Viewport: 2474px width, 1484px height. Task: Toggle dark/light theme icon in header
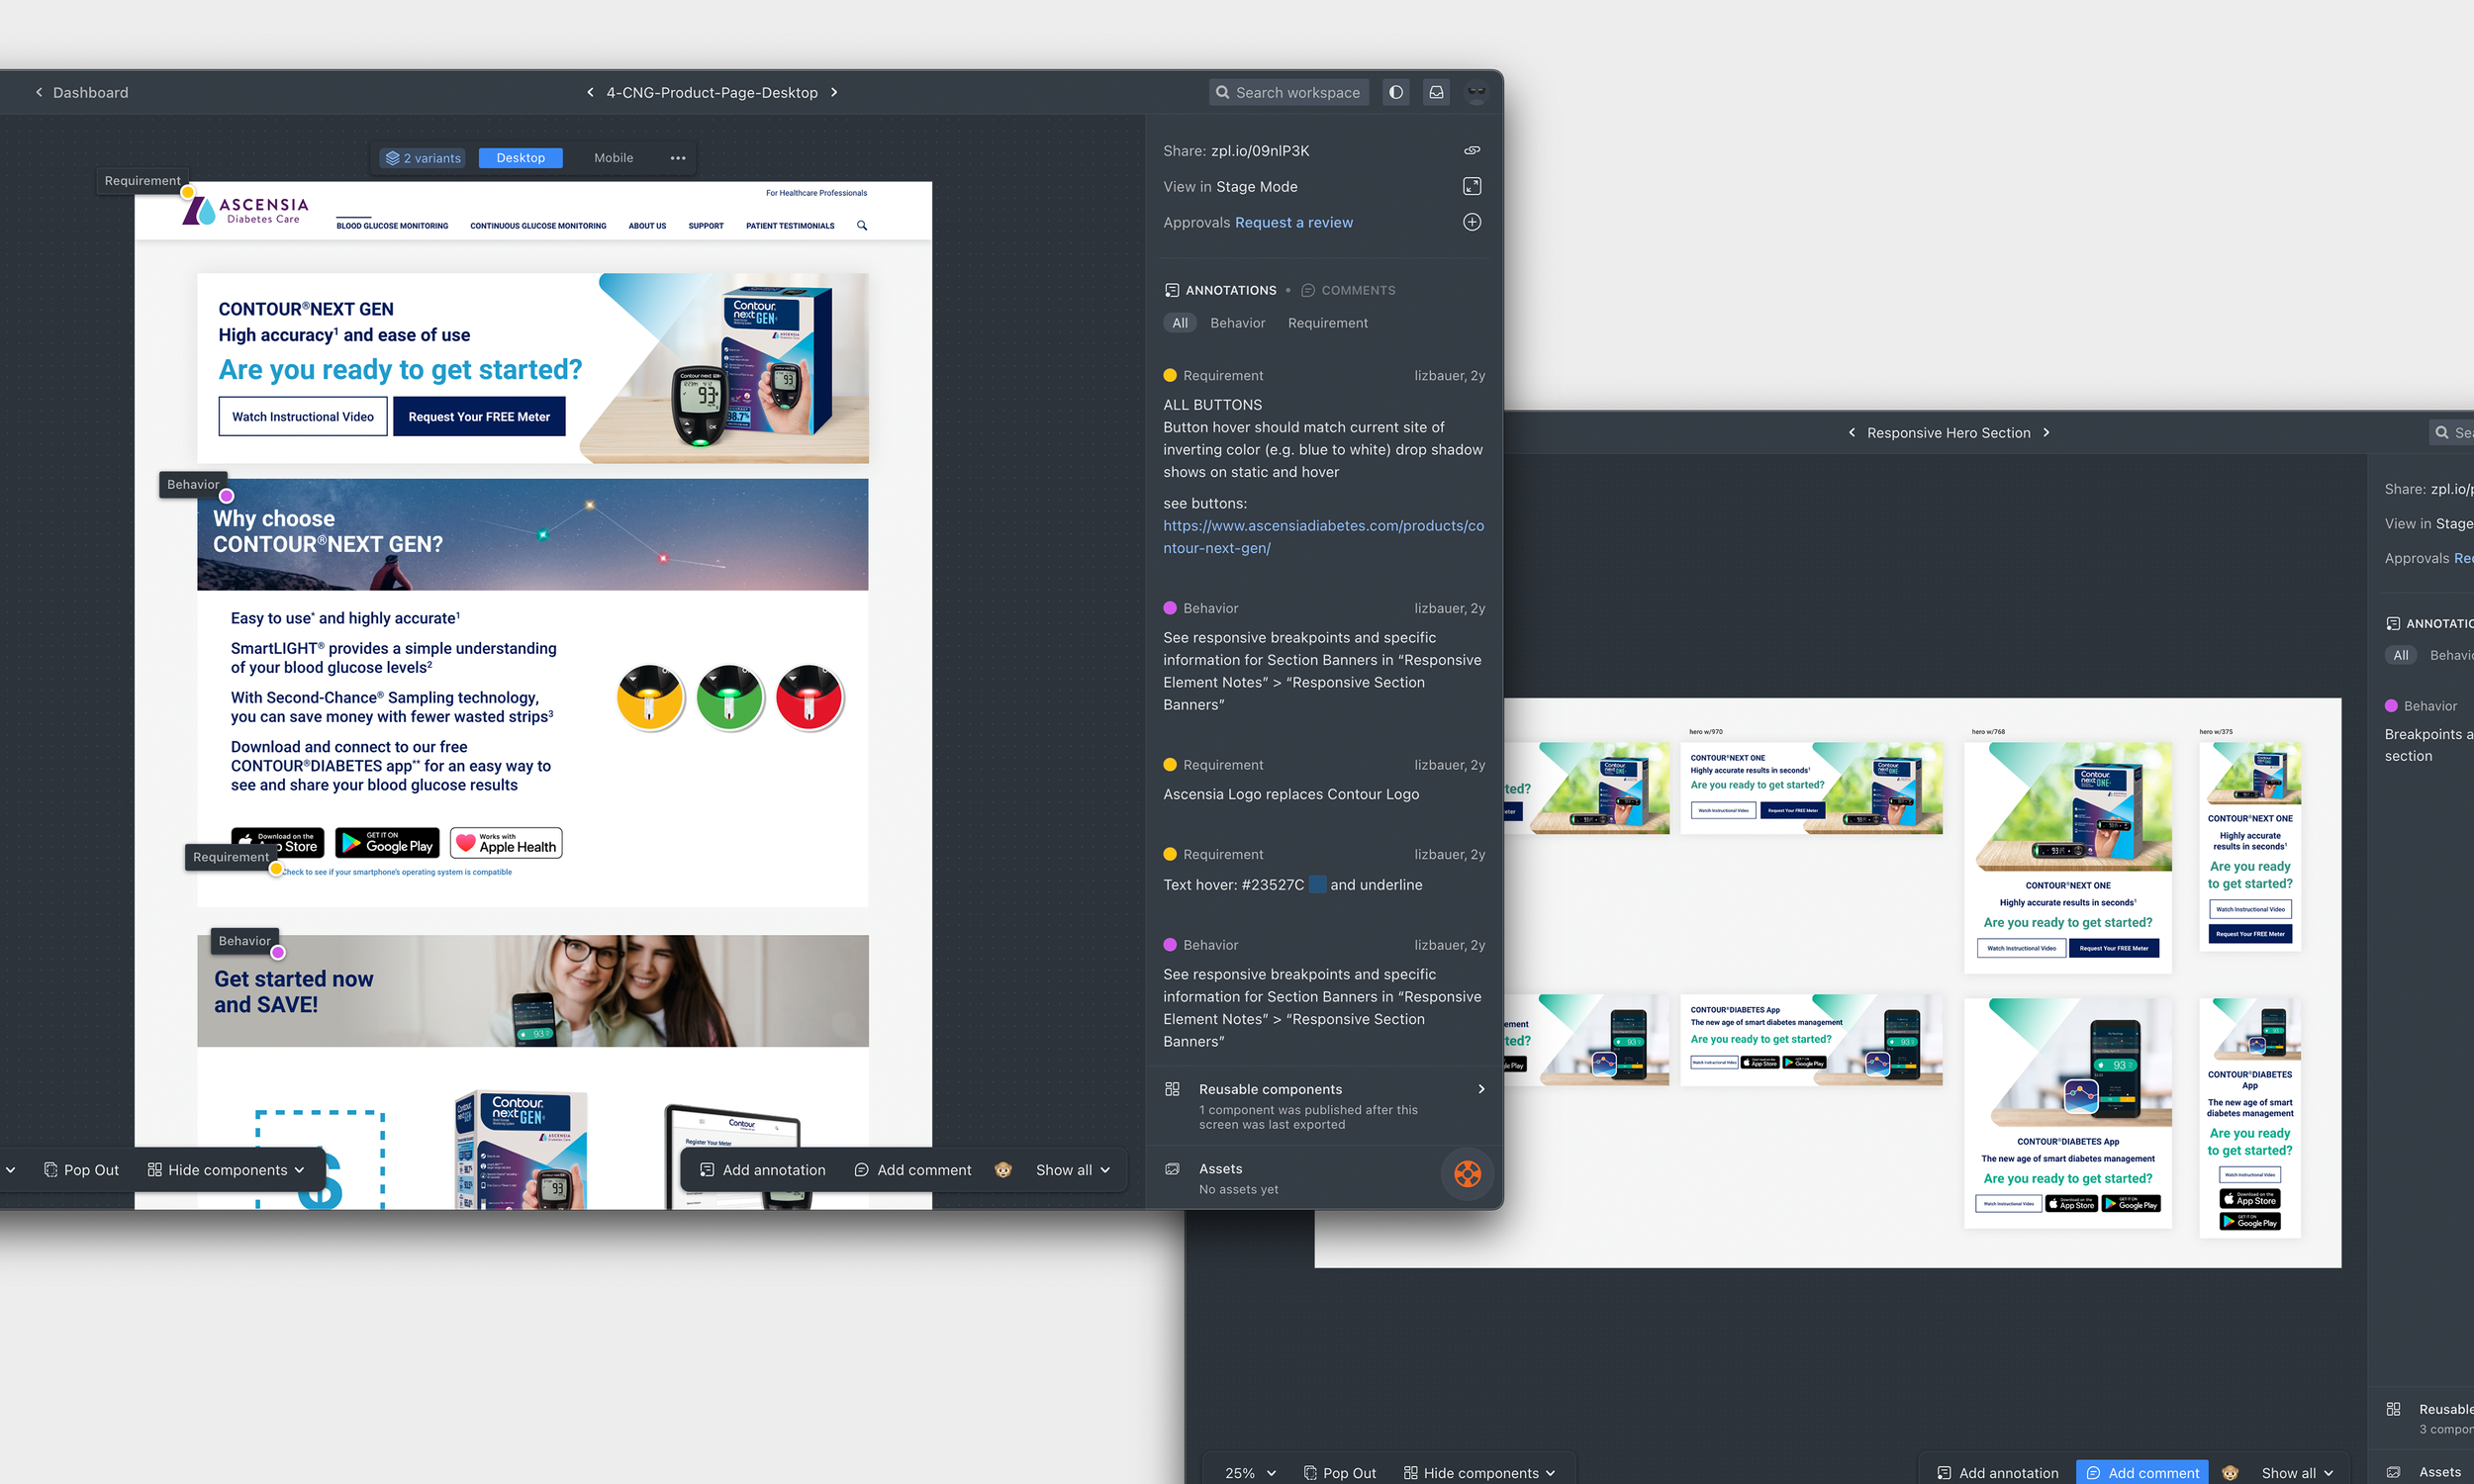pos(1395,92)
